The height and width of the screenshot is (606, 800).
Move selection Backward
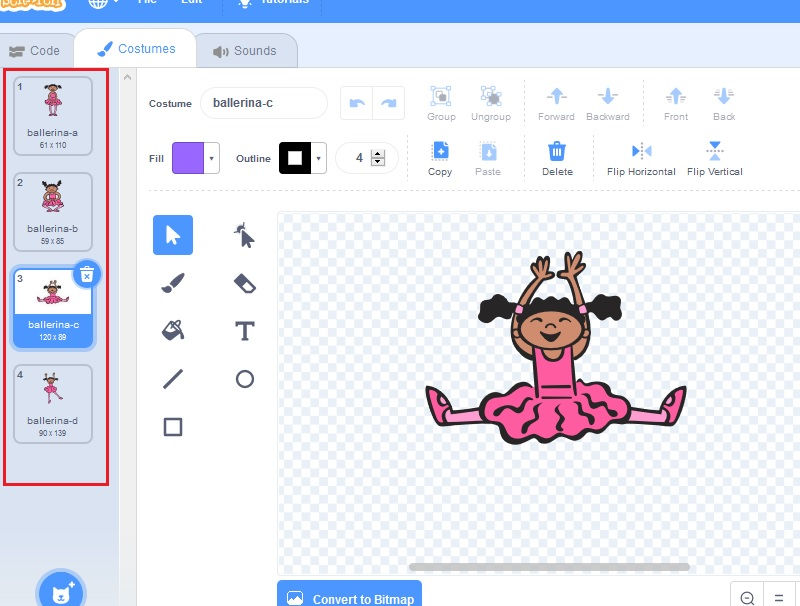pyautogui.click(x=608, y=104)
